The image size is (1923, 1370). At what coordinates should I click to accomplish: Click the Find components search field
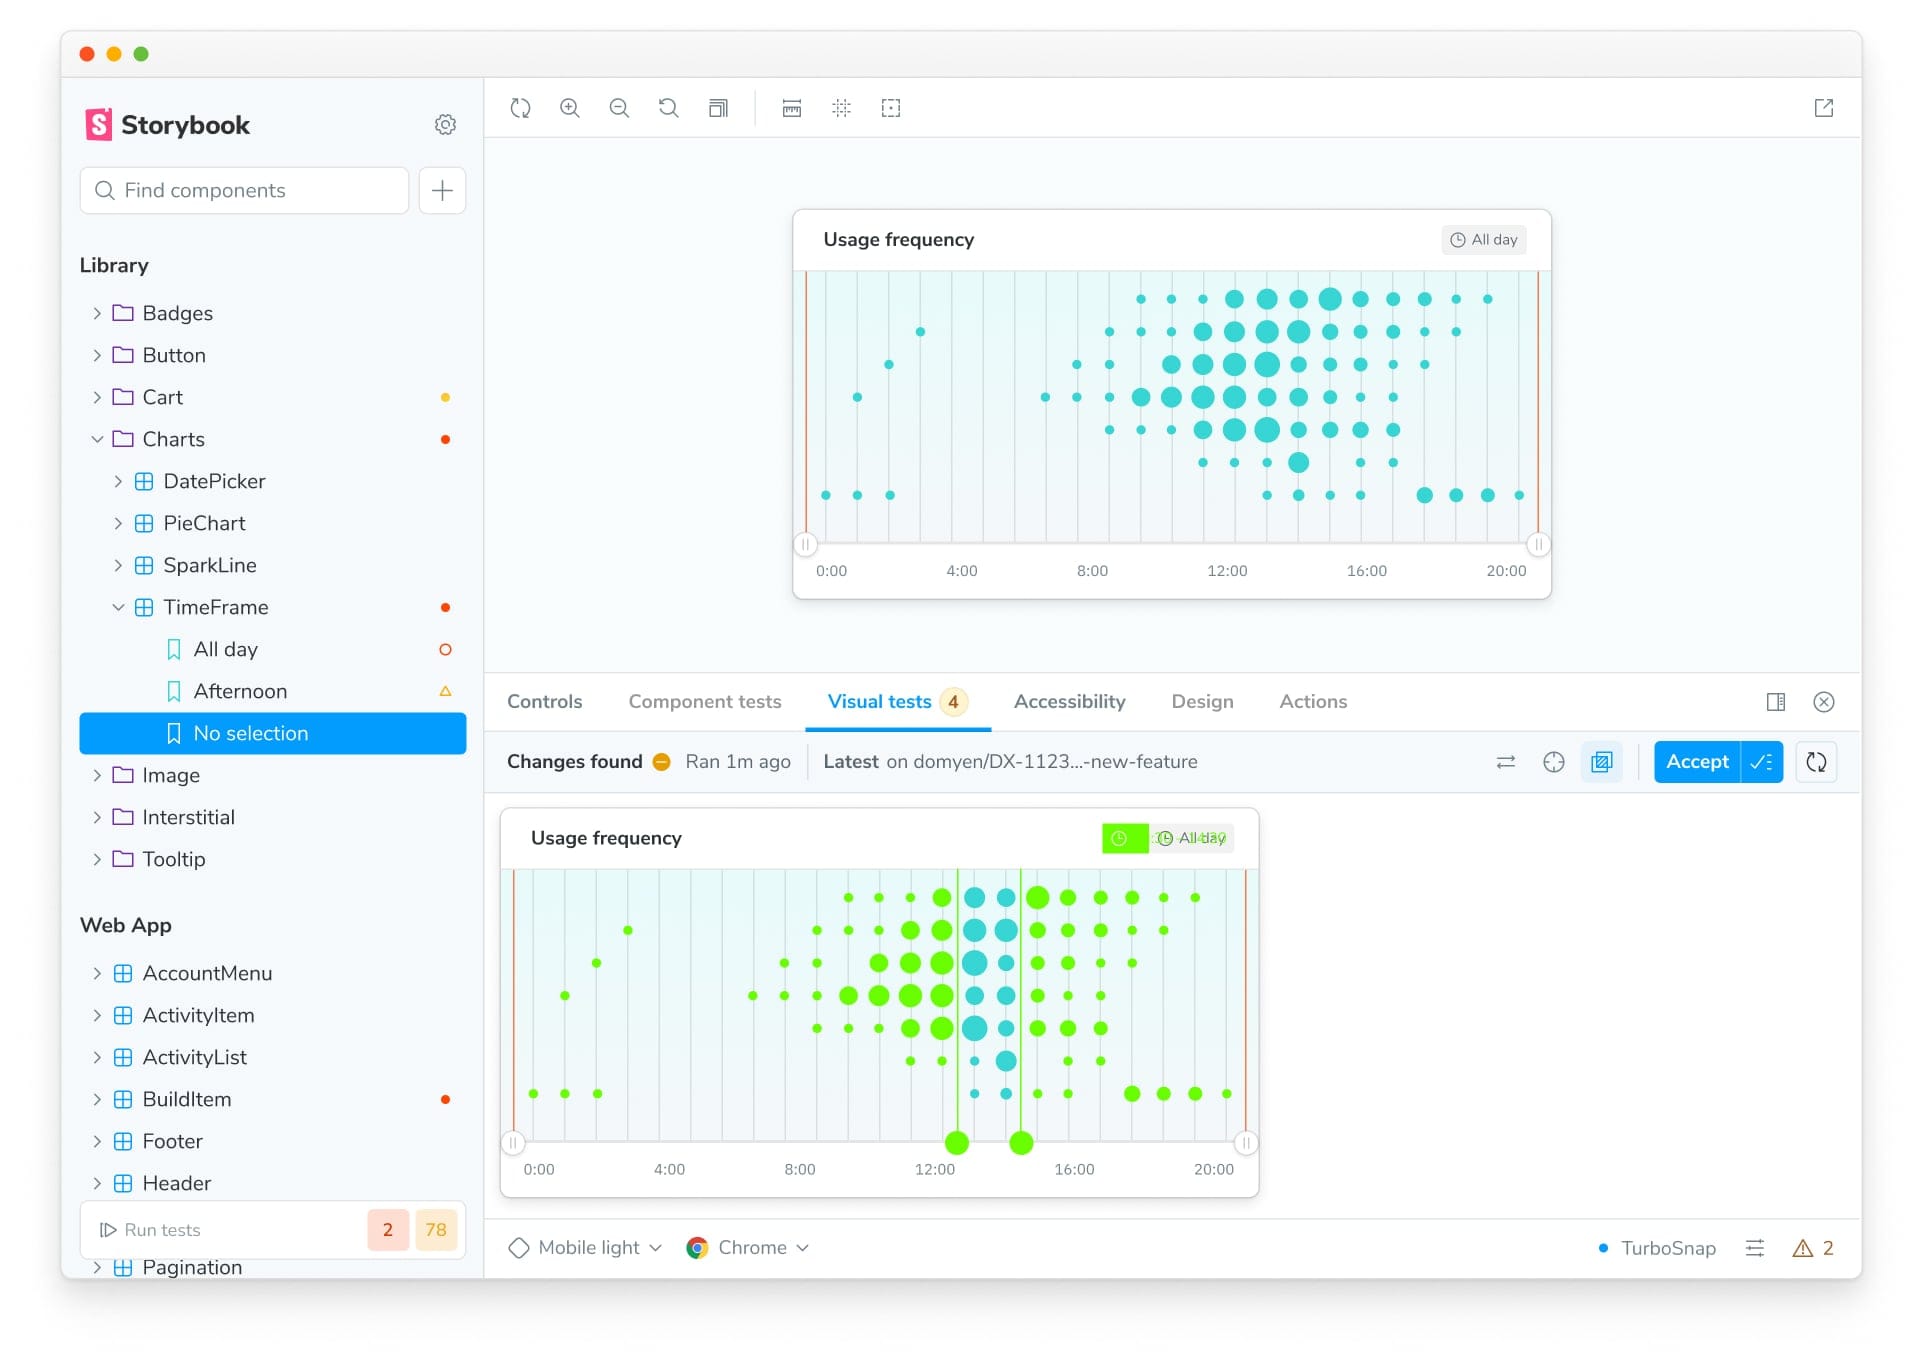click(245, 190)
